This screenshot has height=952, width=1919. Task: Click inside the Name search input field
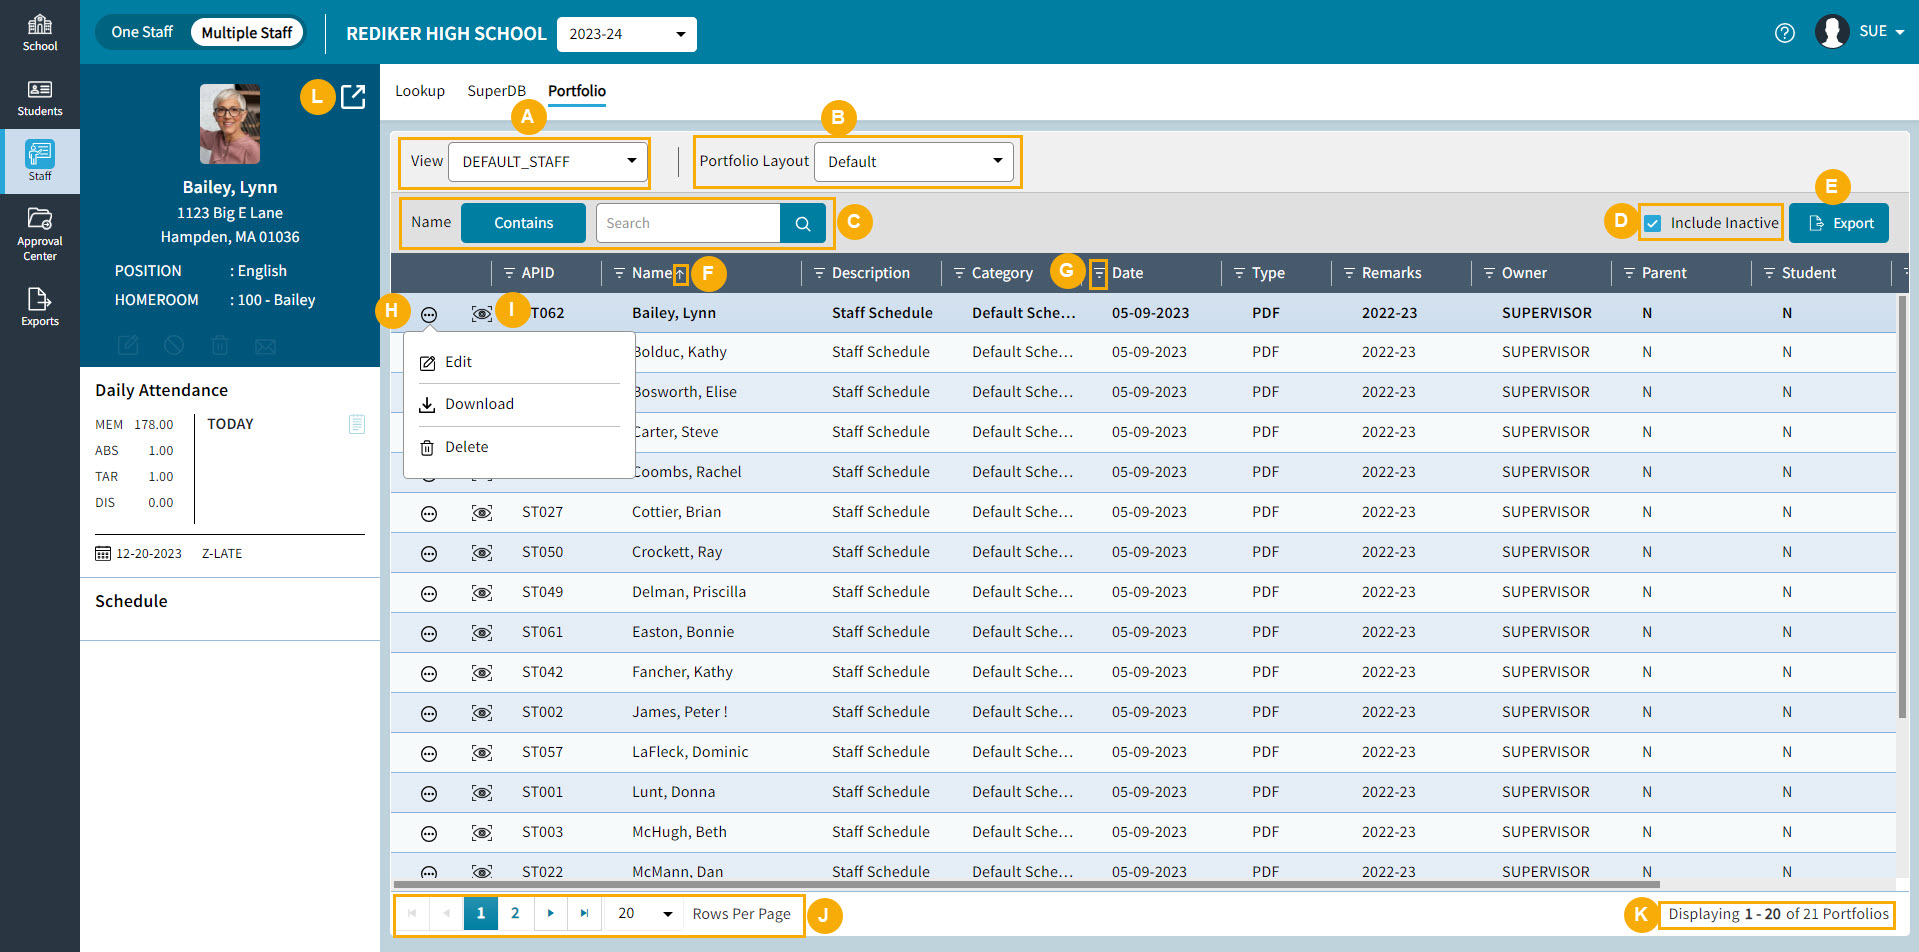pyautogui.click(x=688, y=222)
